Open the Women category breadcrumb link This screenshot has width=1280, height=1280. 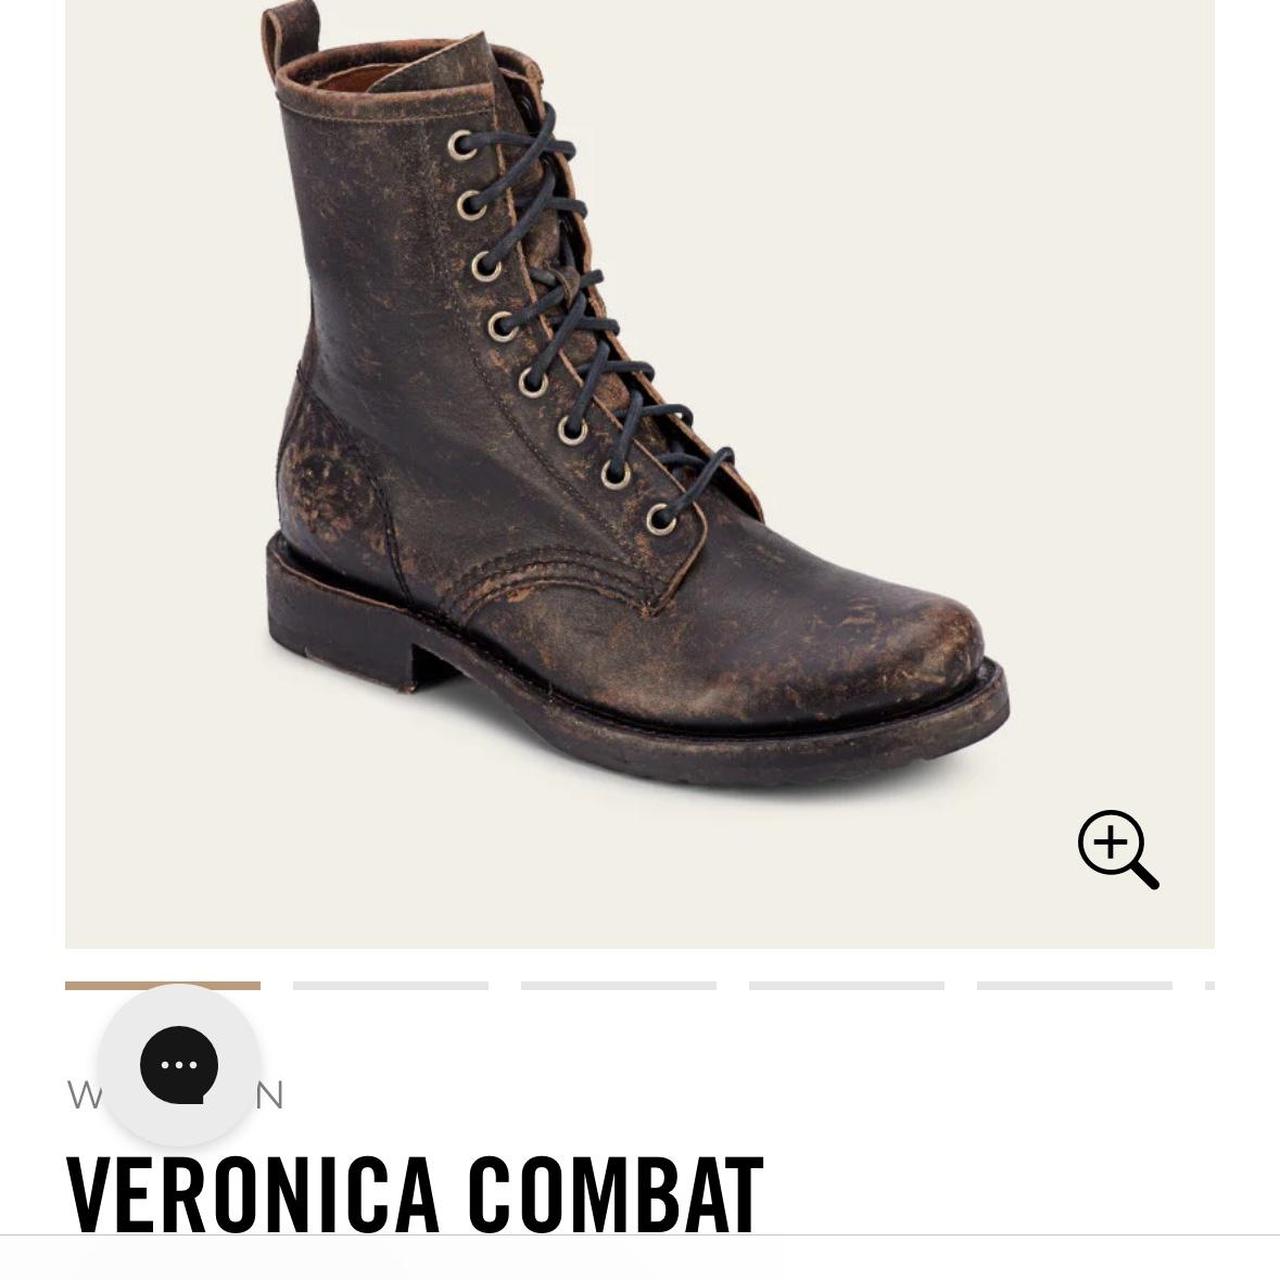click(x=175, y=1096)
